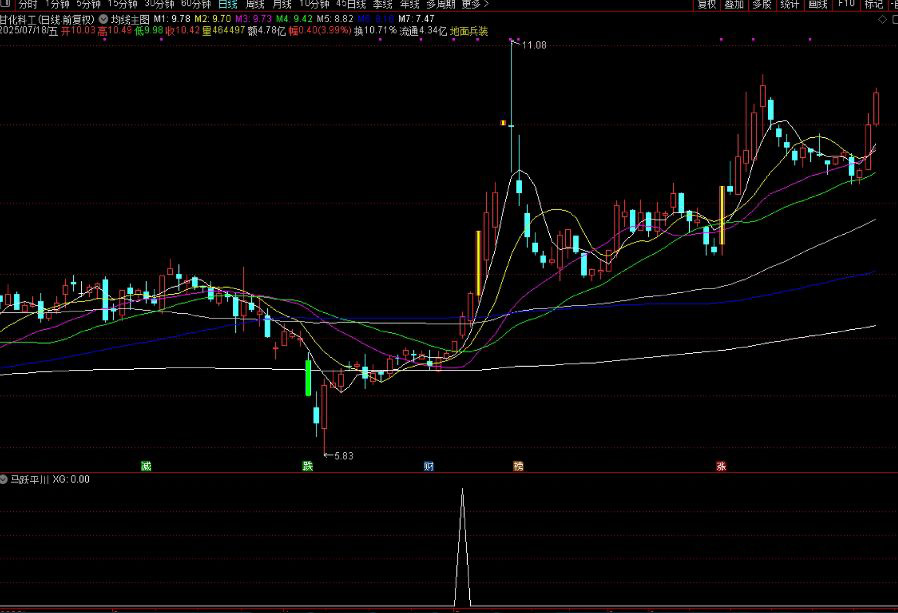Click the 复权 button
This screenshot has width=898, height=613.
tap(706, 4)
